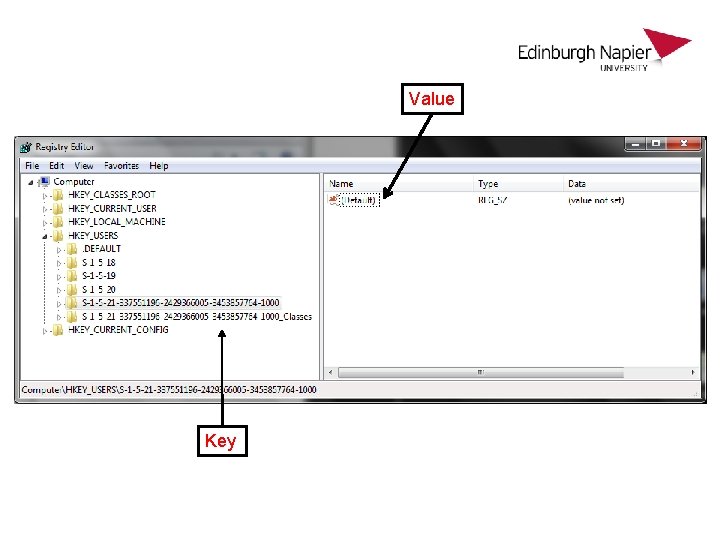This screenshot has width=720, height=540.
Task: Select the HKEY_CURRENT_CONFIG key
Action: pos(118,330)
